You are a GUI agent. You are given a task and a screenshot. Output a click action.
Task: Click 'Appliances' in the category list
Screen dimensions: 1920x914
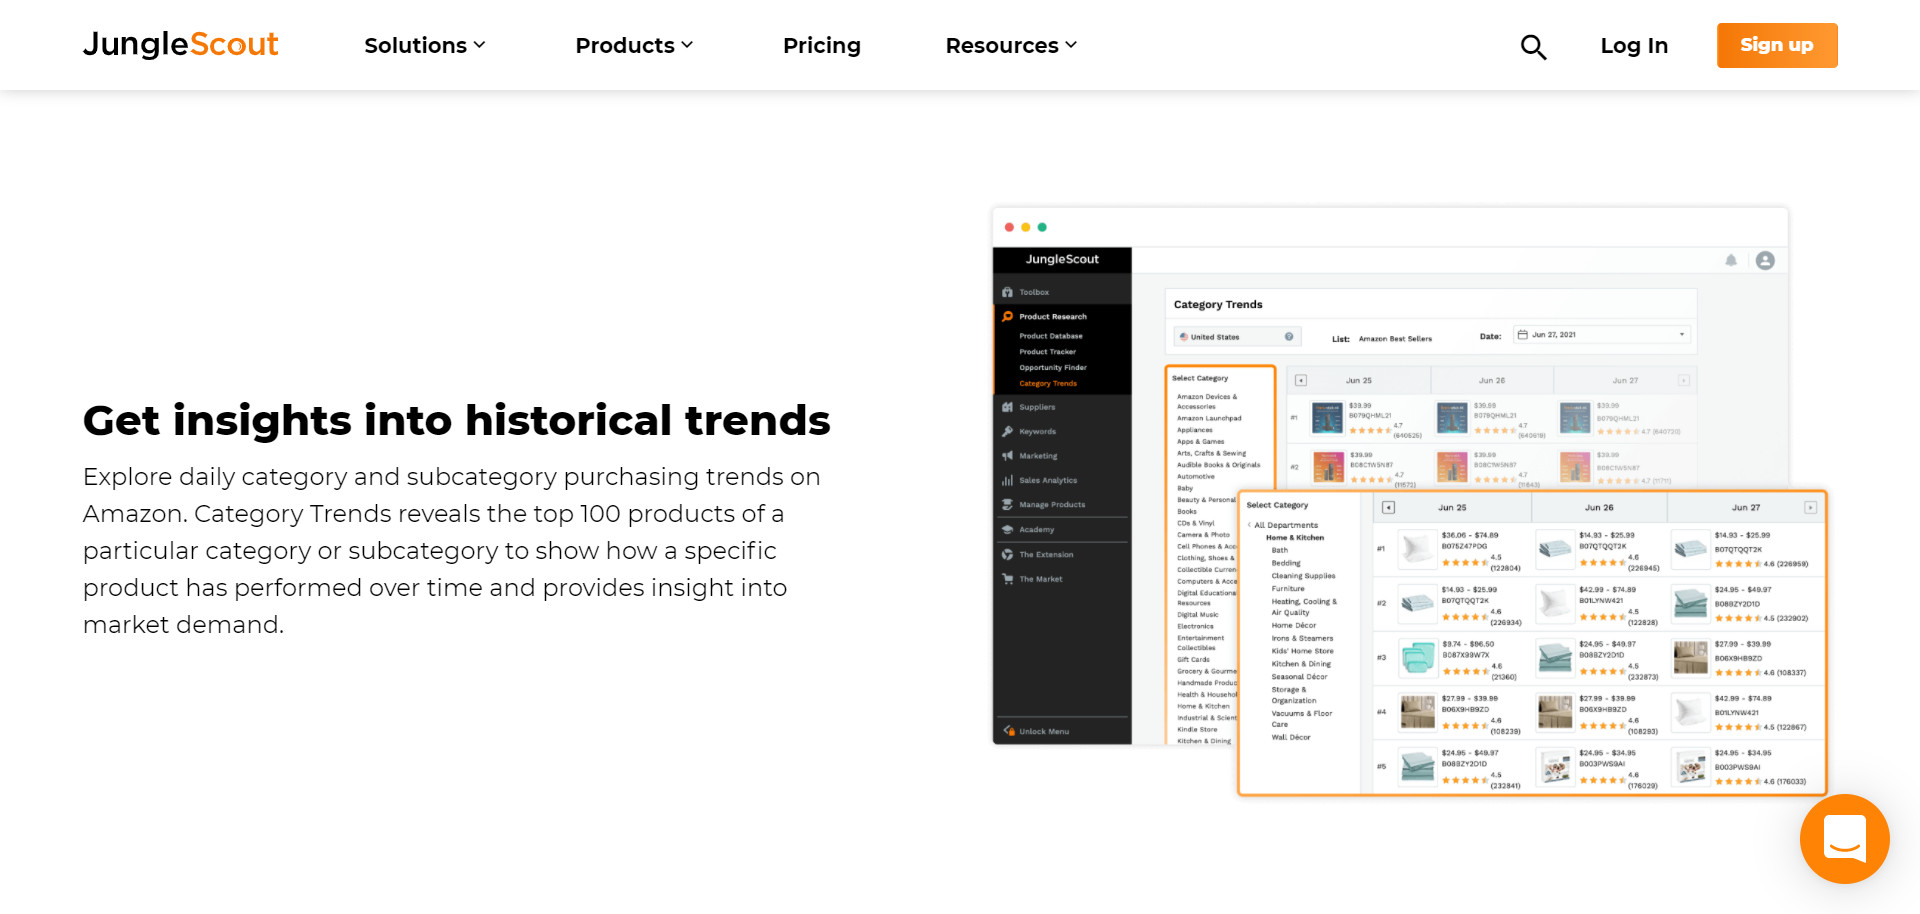[x=1194, y=430]
